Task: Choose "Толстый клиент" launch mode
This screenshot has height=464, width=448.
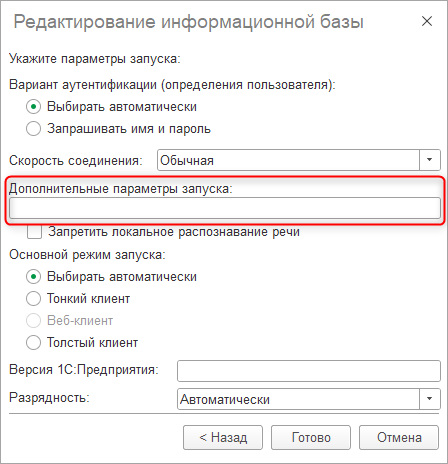Action: (x=33, y=342)
